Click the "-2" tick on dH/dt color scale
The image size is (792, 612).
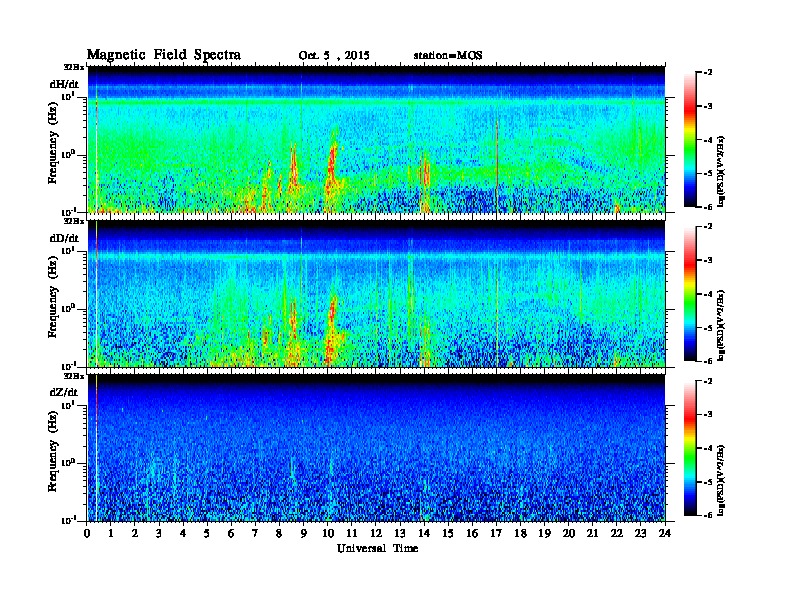tap(708, 73)
